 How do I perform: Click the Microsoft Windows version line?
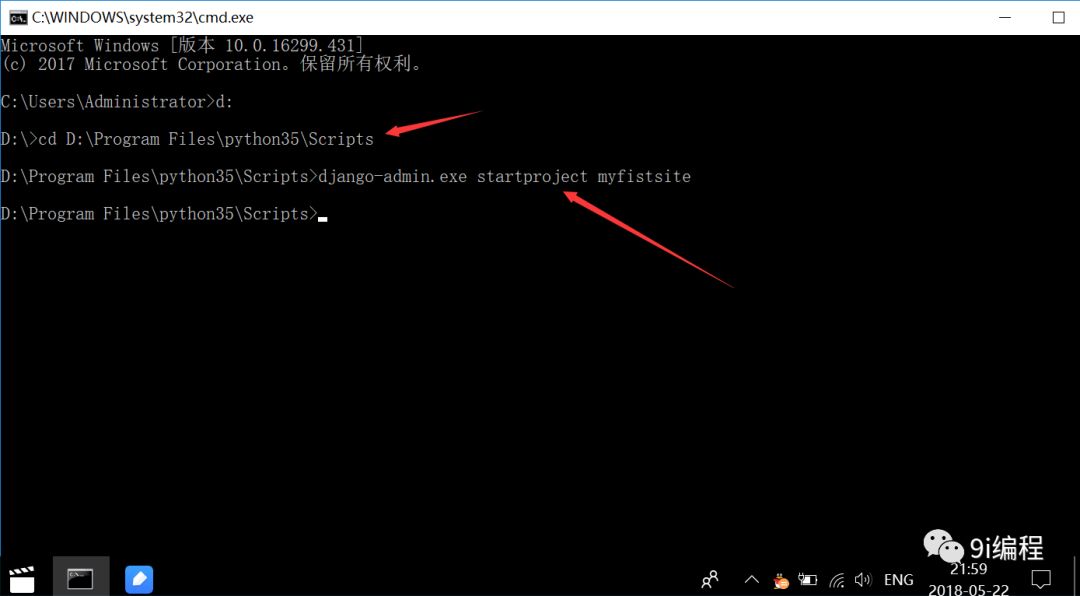(182, 46)
